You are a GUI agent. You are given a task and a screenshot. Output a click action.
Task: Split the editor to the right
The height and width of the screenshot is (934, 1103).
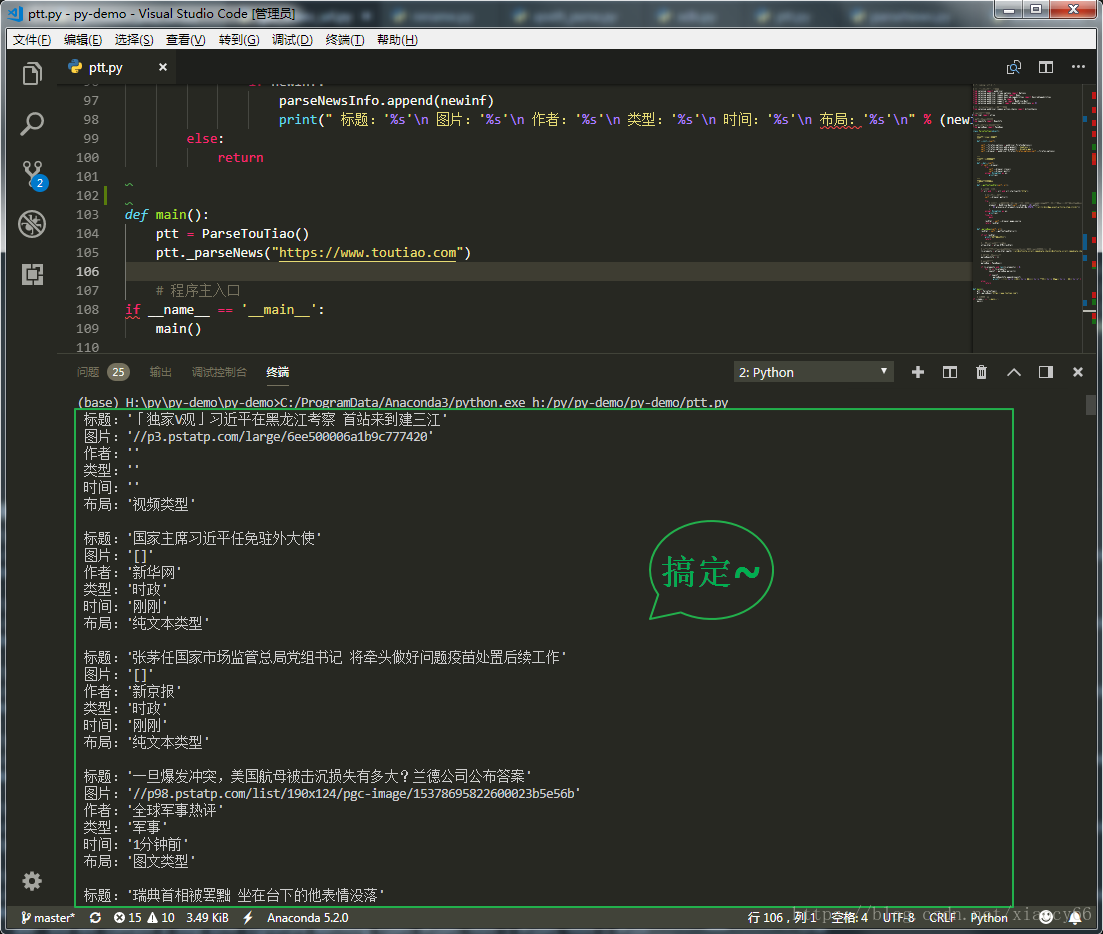coord(1046,67)
